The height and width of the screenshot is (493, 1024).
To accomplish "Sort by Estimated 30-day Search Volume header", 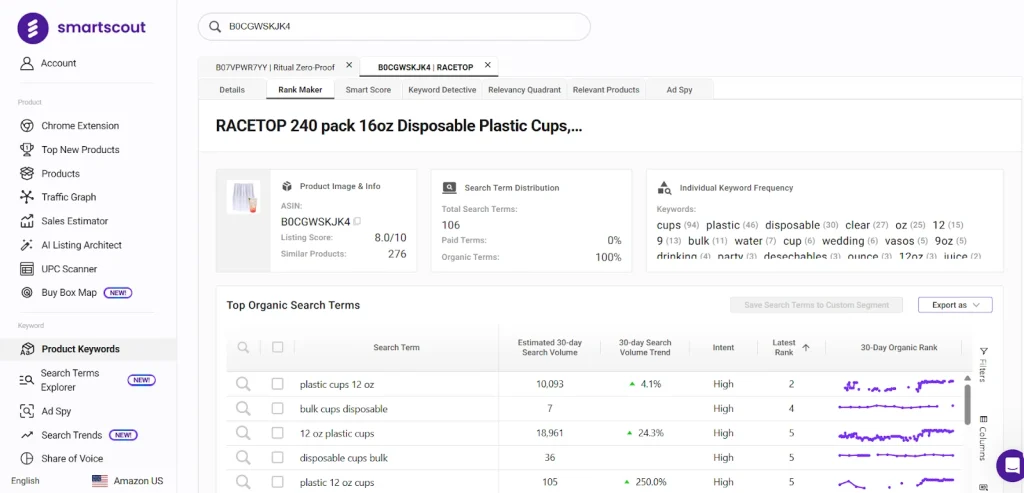I will 549,347.
